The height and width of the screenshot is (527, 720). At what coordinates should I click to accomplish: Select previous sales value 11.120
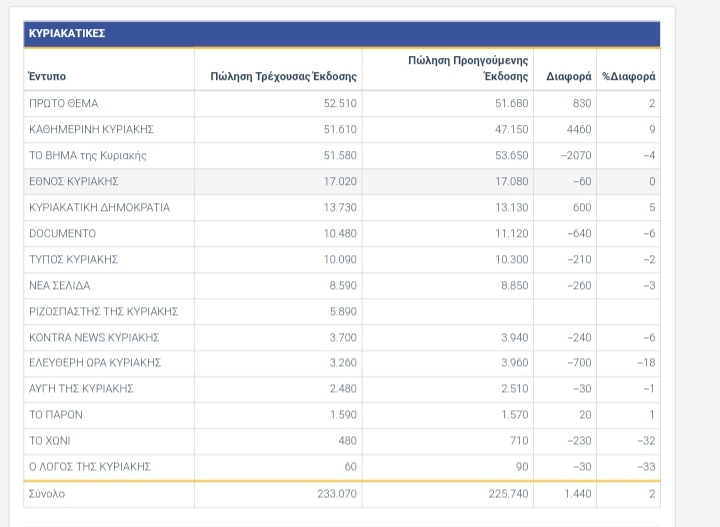(x=512, y=234)
